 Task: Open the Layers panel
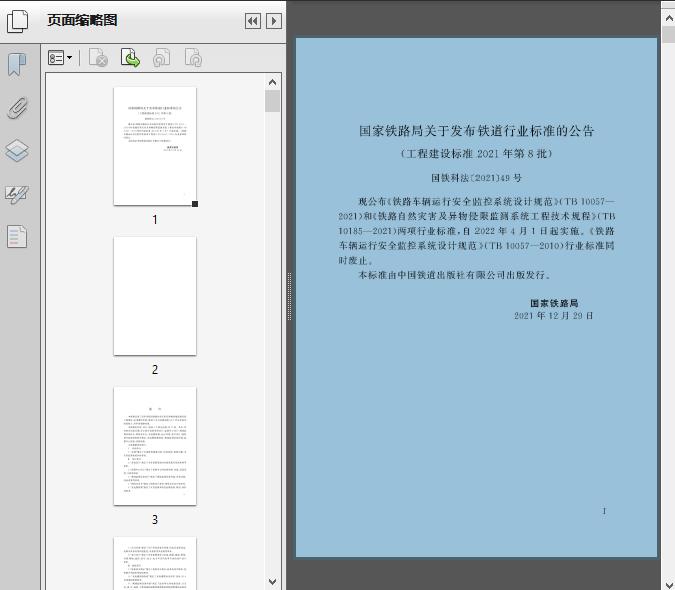[17, 151]
